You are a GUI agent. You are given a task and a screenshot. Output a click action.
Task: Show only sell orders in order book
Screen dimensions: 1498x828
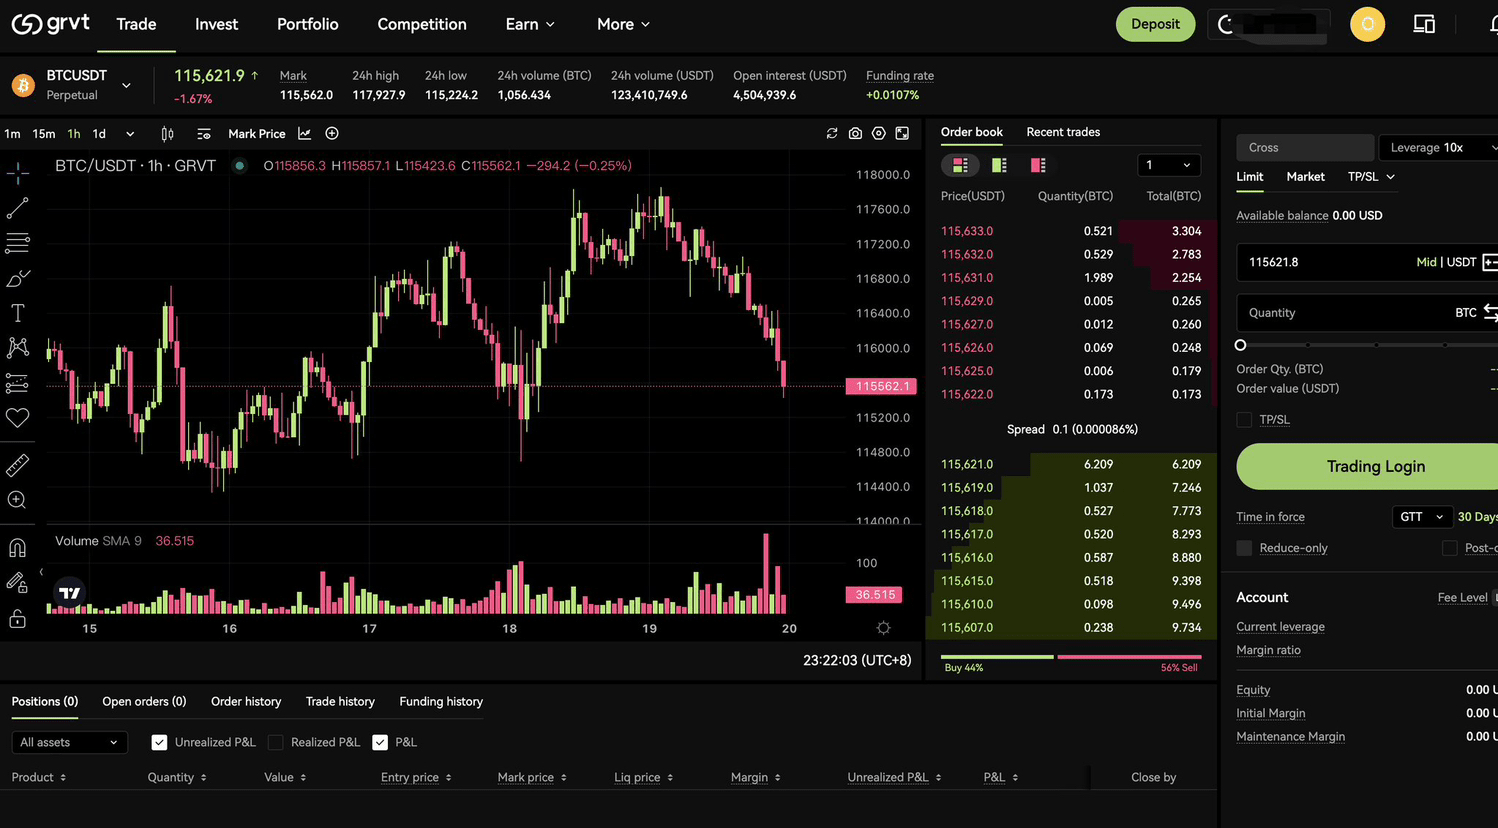(x=1038, y=165)
